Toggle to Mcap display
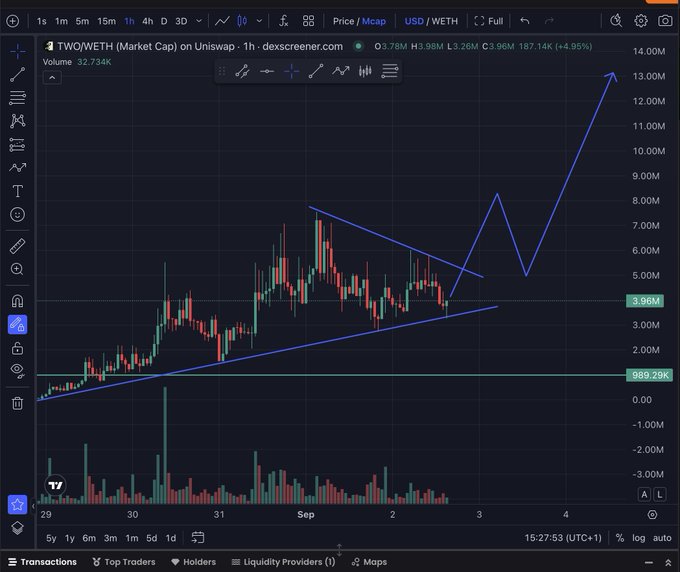Screen dimensions: 680x572 click(373, 21)
